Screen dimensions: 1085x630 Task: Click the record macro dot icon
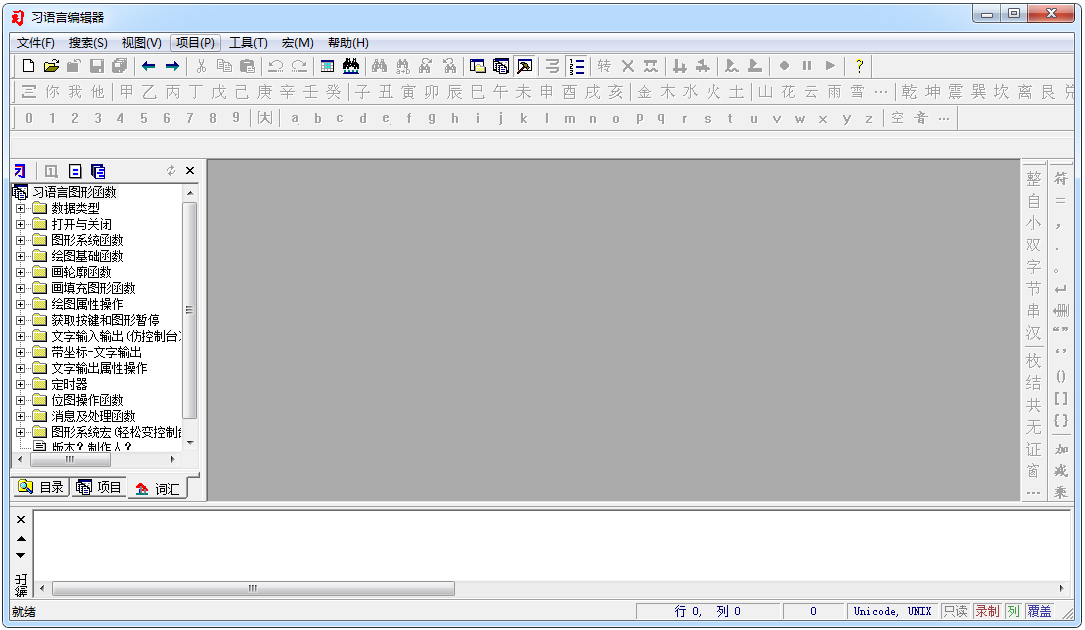(x=784, y=66)
